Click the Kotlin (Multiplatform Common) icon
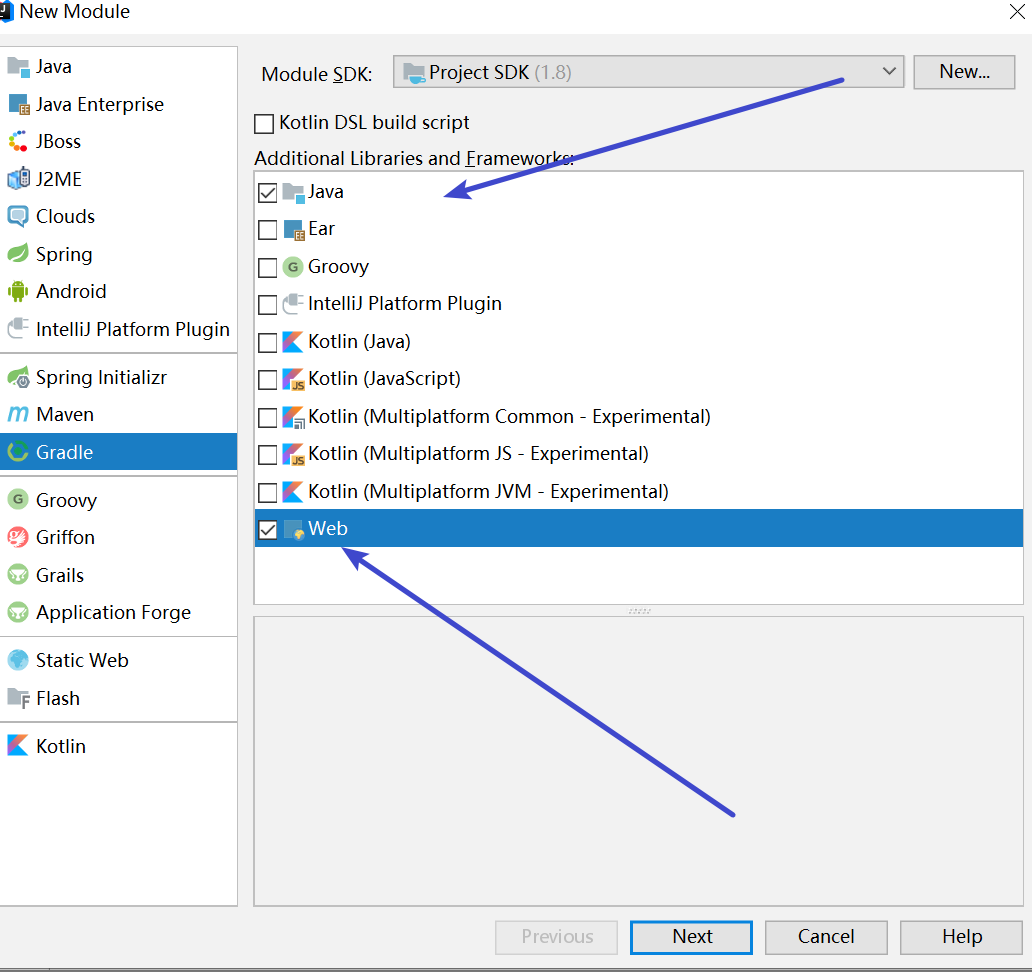 pos(294,417)
